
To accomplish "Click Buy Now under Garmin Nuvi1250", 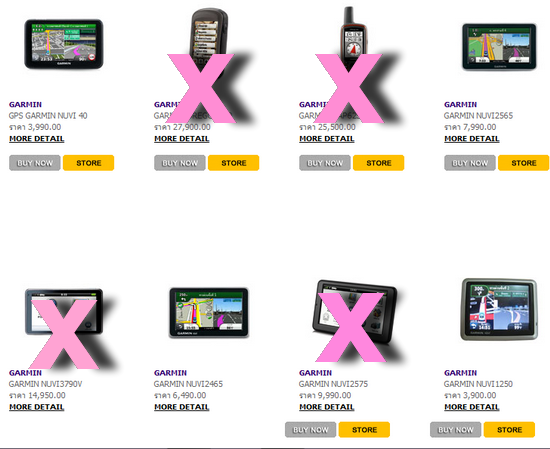I will [x=456, y=430].
